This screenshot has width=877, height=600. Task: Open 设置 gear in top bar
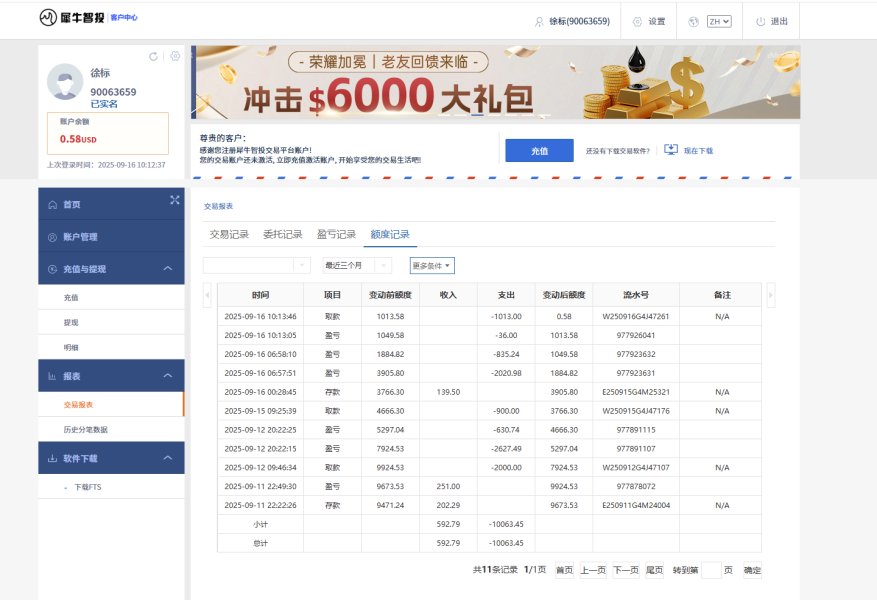coord(637,22)
